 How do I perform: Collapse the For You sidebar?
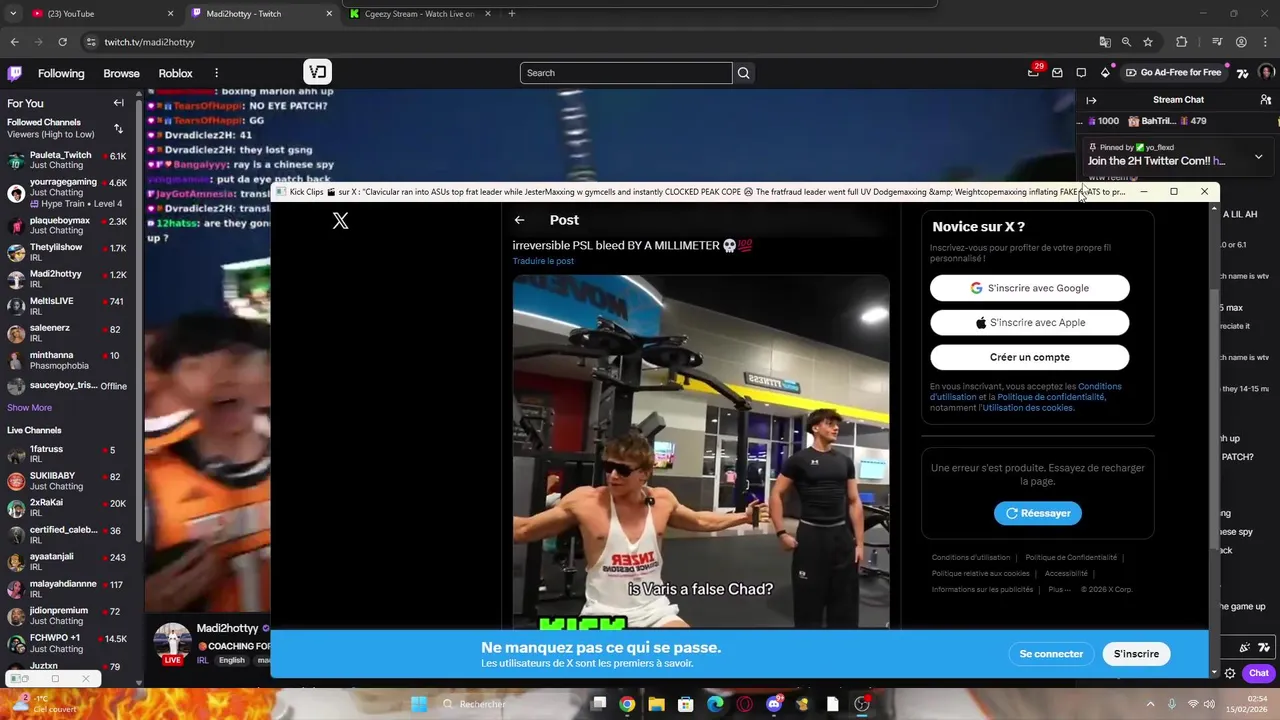tap(118, 103)
